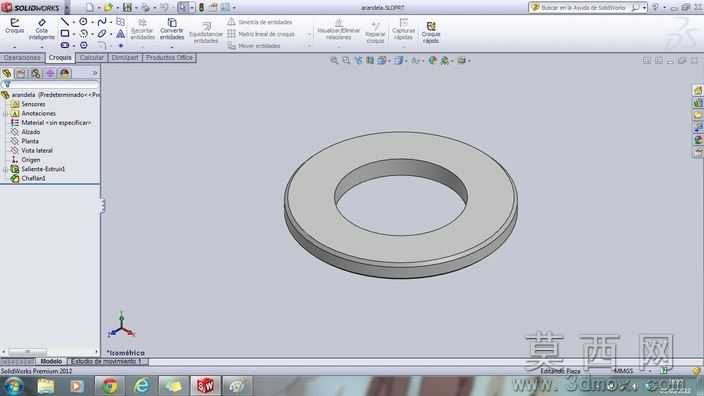Open DisplayManager appearance tab icon
The width and height of the screenshot is (704, 396).
click(64, 73)
